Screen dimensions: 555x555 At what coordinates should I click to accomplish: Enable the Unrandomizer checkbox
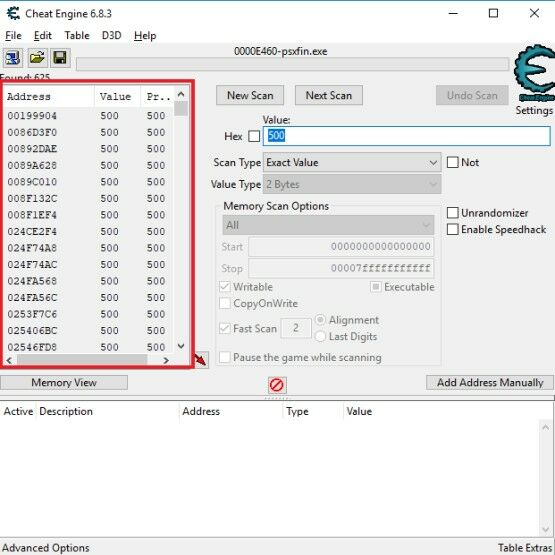pyautogui.click(x=452, y=213)
